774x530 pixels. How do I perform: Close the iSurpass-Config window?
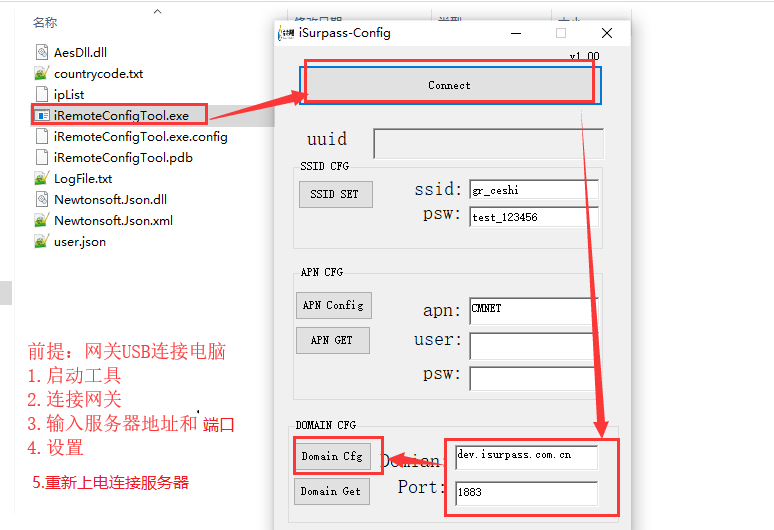[x=607, y=33]
